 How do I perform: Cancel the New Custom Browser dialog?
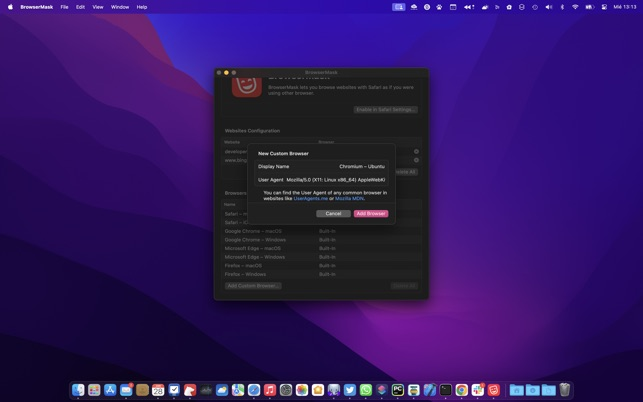coord(333,213)
